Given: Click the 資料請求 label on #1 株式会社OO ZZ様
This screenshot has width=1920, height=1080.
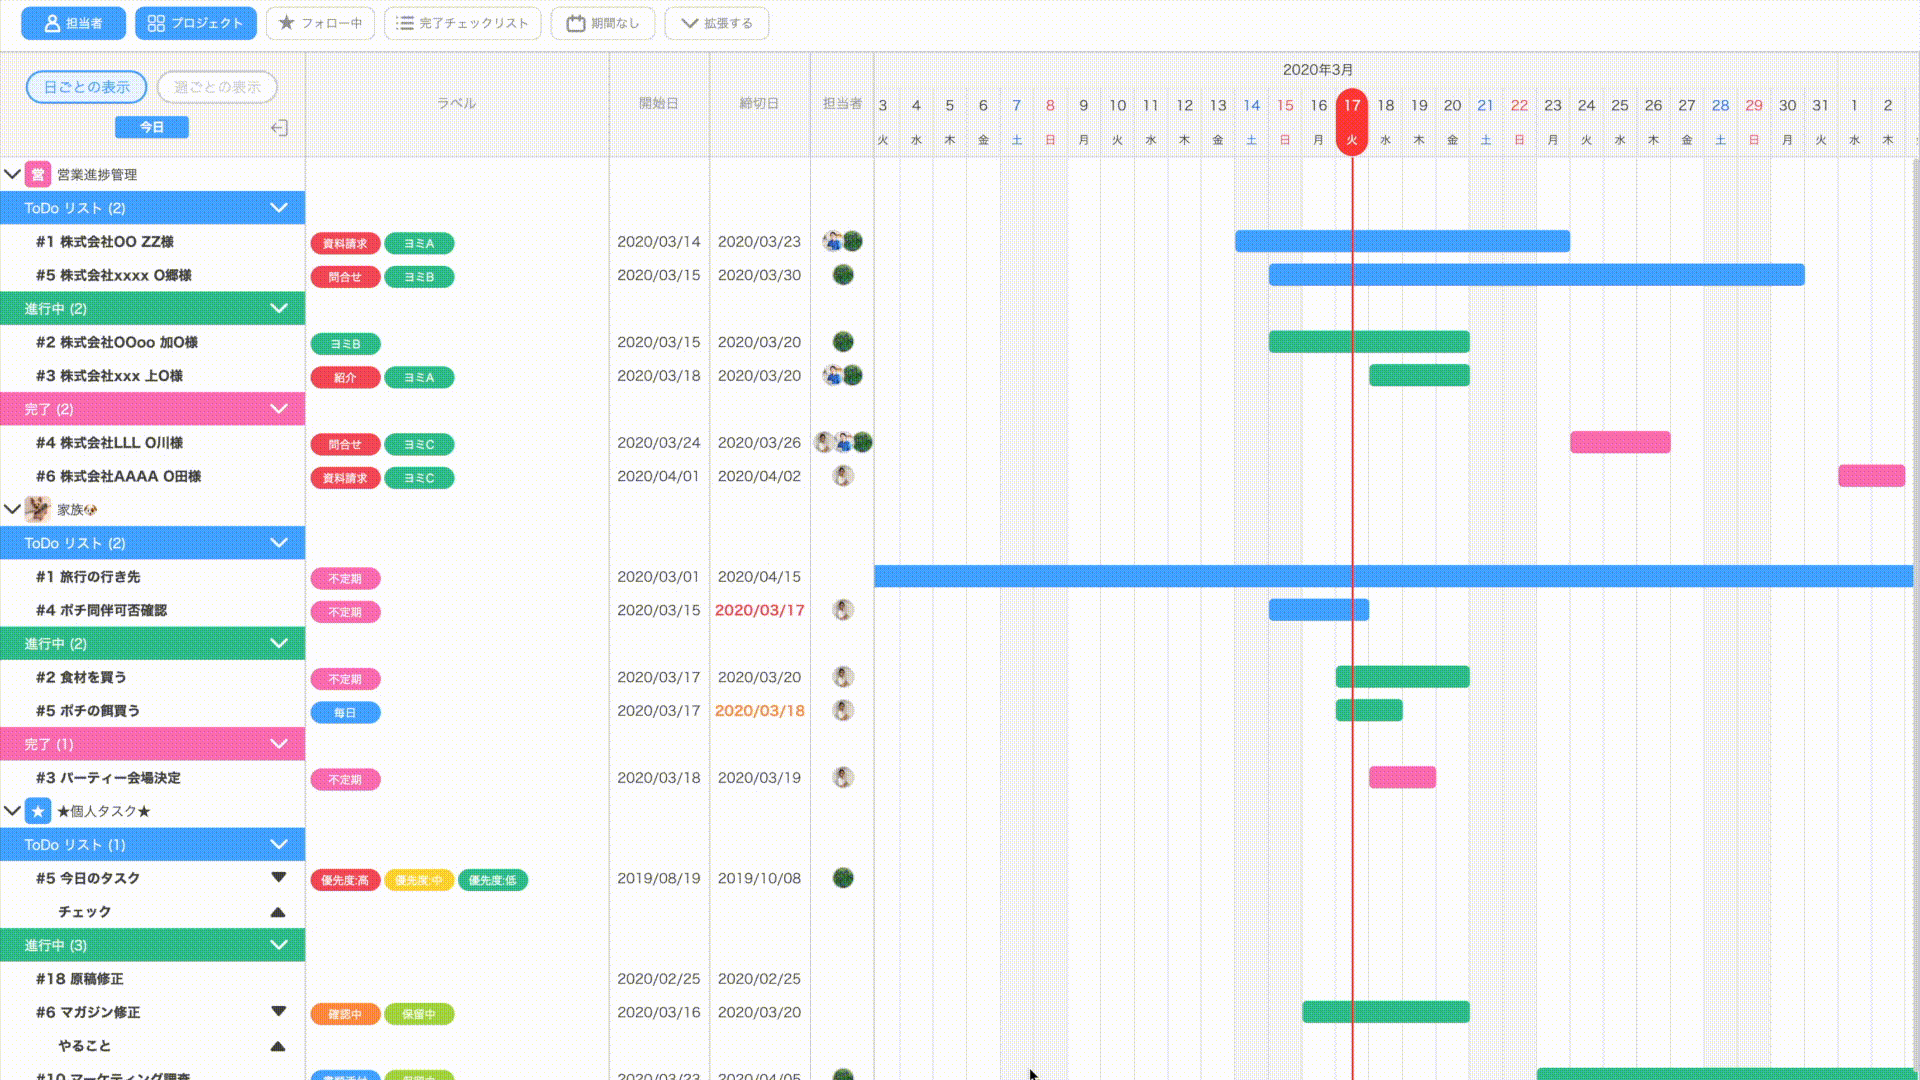Looking at the screenshot, I should (x=345, y=243).
